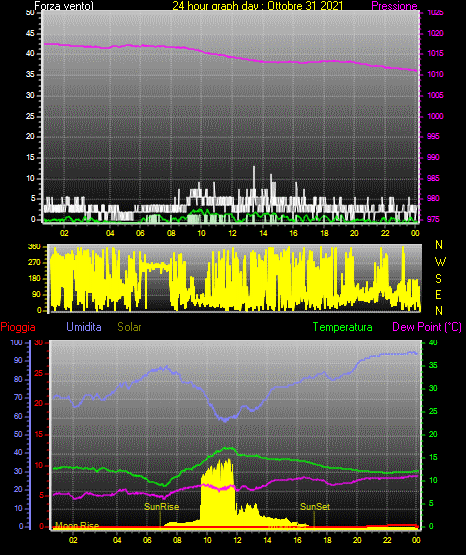Viewport: 466px width, 555px height.
Task: Click the blue 'Umidita' legend label
Action: pyautogui.click(x=84, y=327)
